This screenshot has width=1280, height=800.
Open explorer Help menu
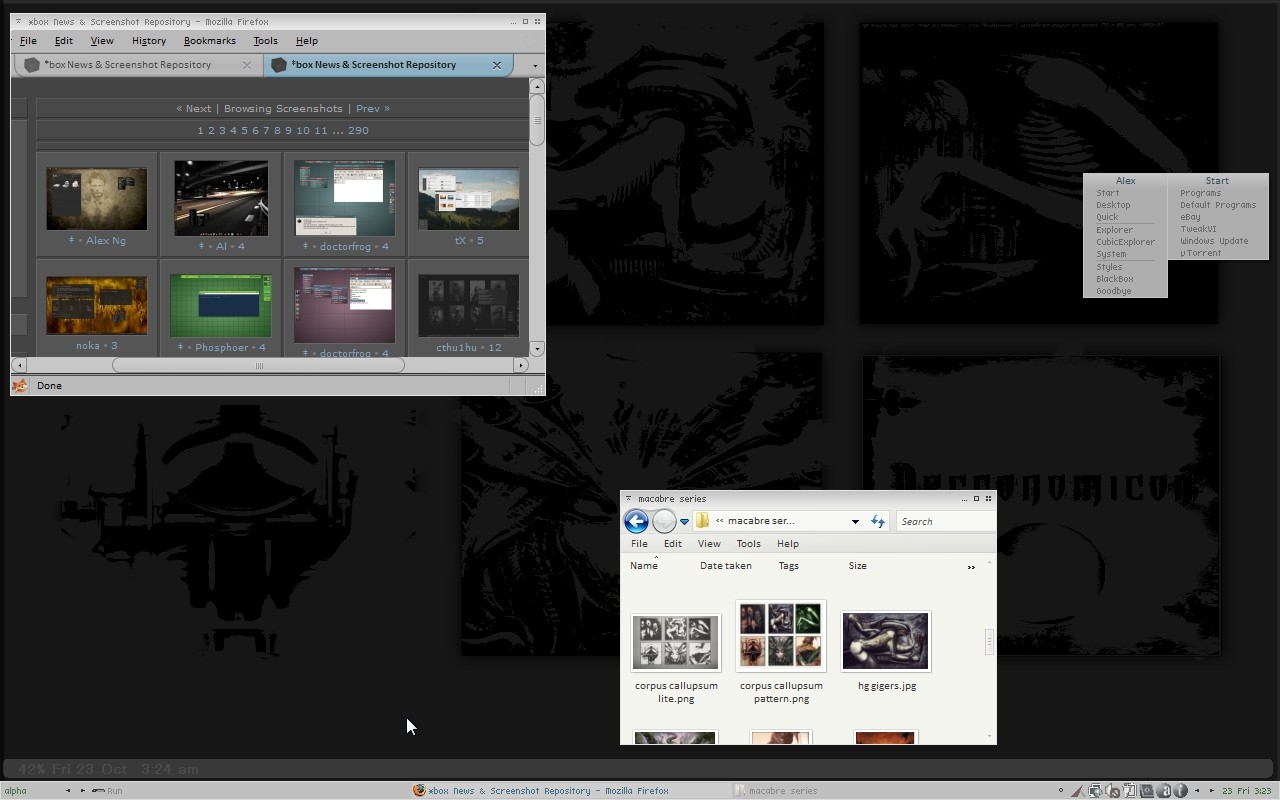[x=788, y=544]
